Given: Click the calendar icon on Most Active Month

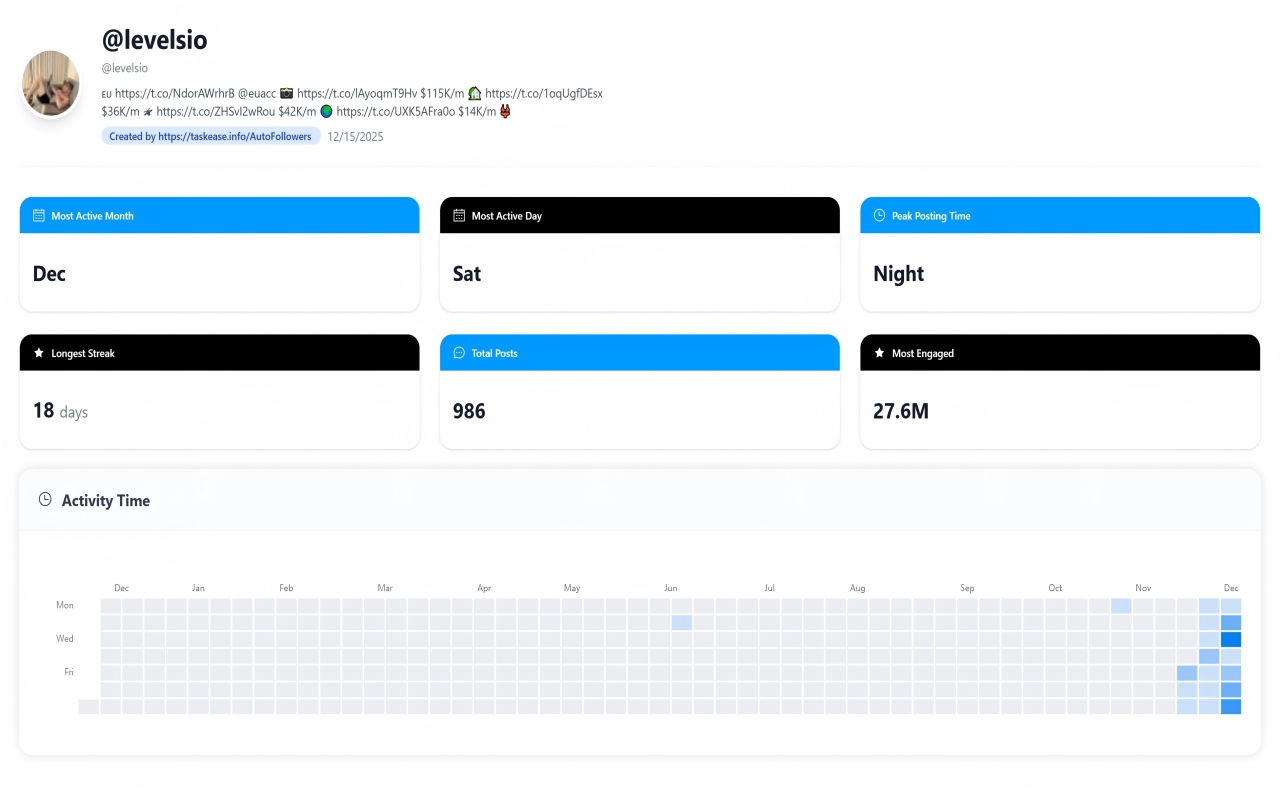Looking at the screenshot, I should pos(39,215).
